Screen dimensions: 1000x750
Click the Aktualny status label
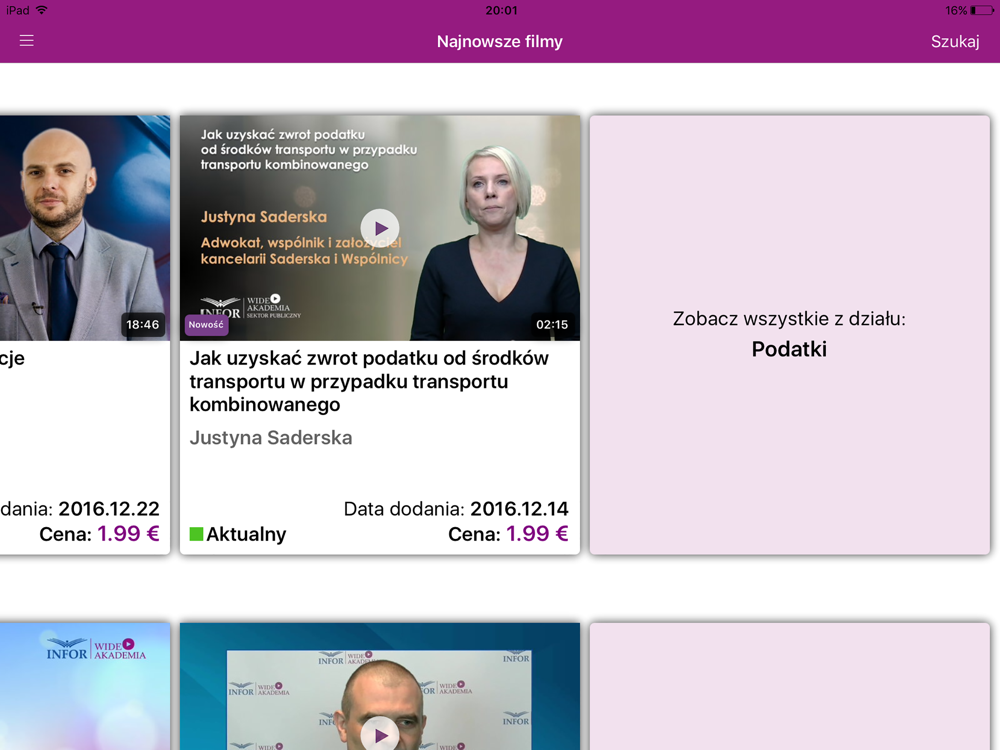click(246, 534)
